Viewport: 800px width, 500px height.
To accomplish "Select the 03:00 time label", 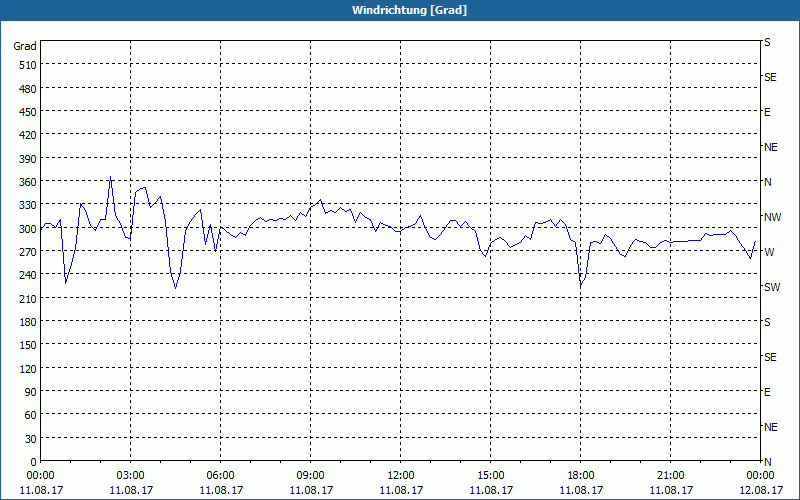I will pyautogui.click(x=131, y=476).
